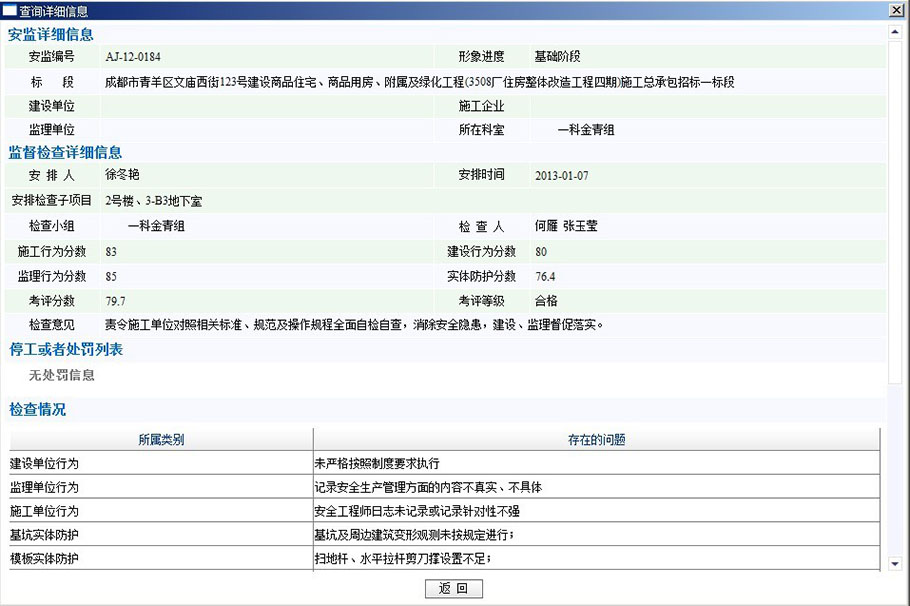Viewport: 910px width, 606px height.
Task: Click the issue 未严格按照制度要求执行
Action: click(377, 463)
